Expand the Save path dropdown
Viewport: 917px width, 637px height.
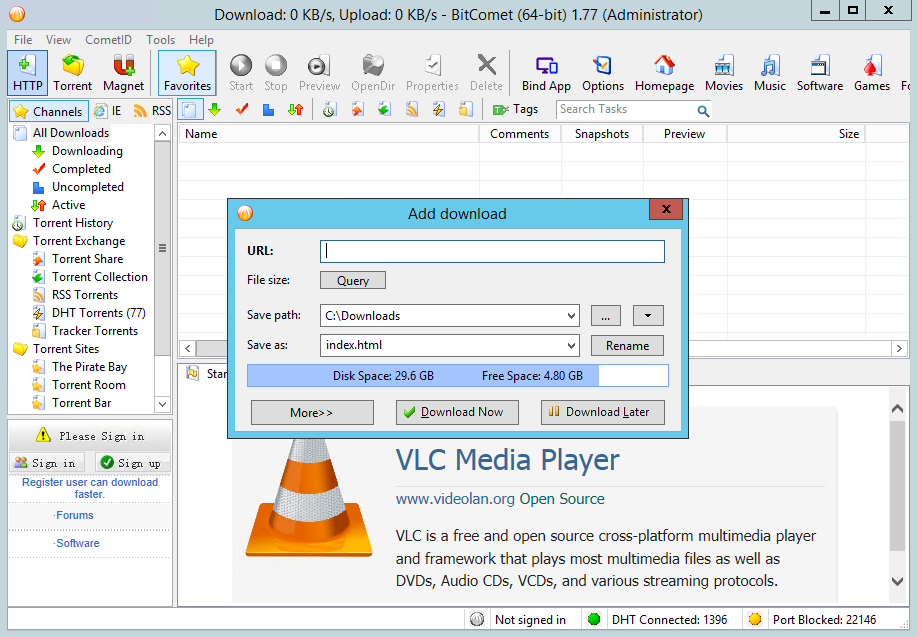[x=571, y=316]
